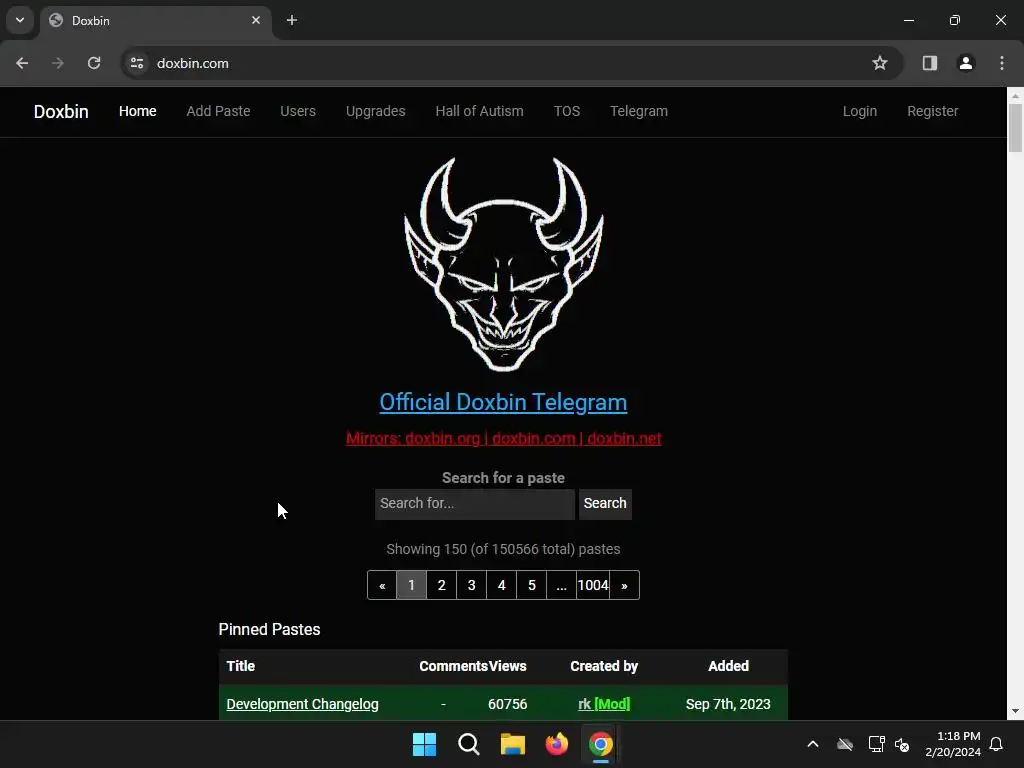Launch File Explorer from the taskbar

tap(513, 744)
